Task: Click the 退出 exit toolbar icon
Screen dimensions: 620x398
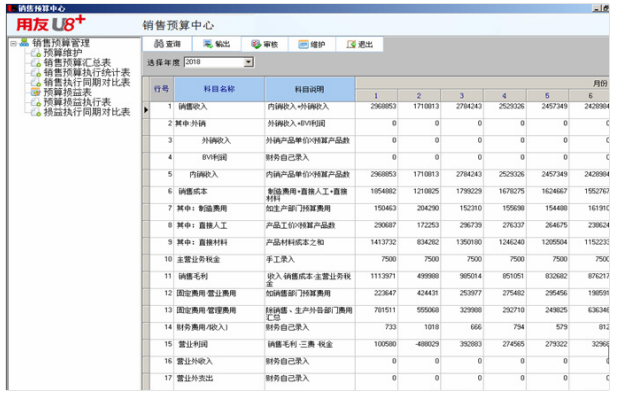Action: point(351,44)
